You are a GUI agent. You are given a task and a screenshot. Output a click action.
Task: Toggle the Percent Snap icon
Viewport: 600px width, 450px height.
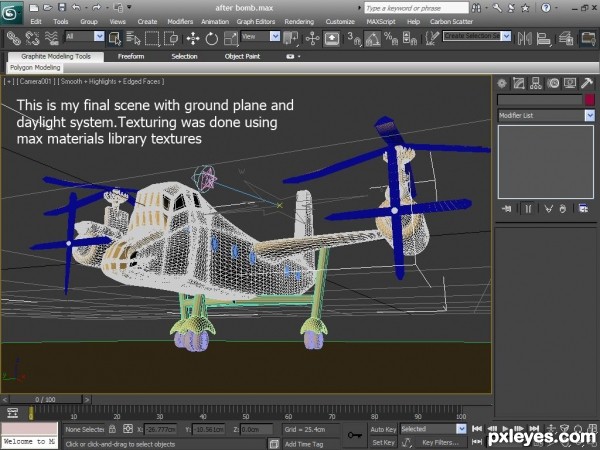(391, 39)
